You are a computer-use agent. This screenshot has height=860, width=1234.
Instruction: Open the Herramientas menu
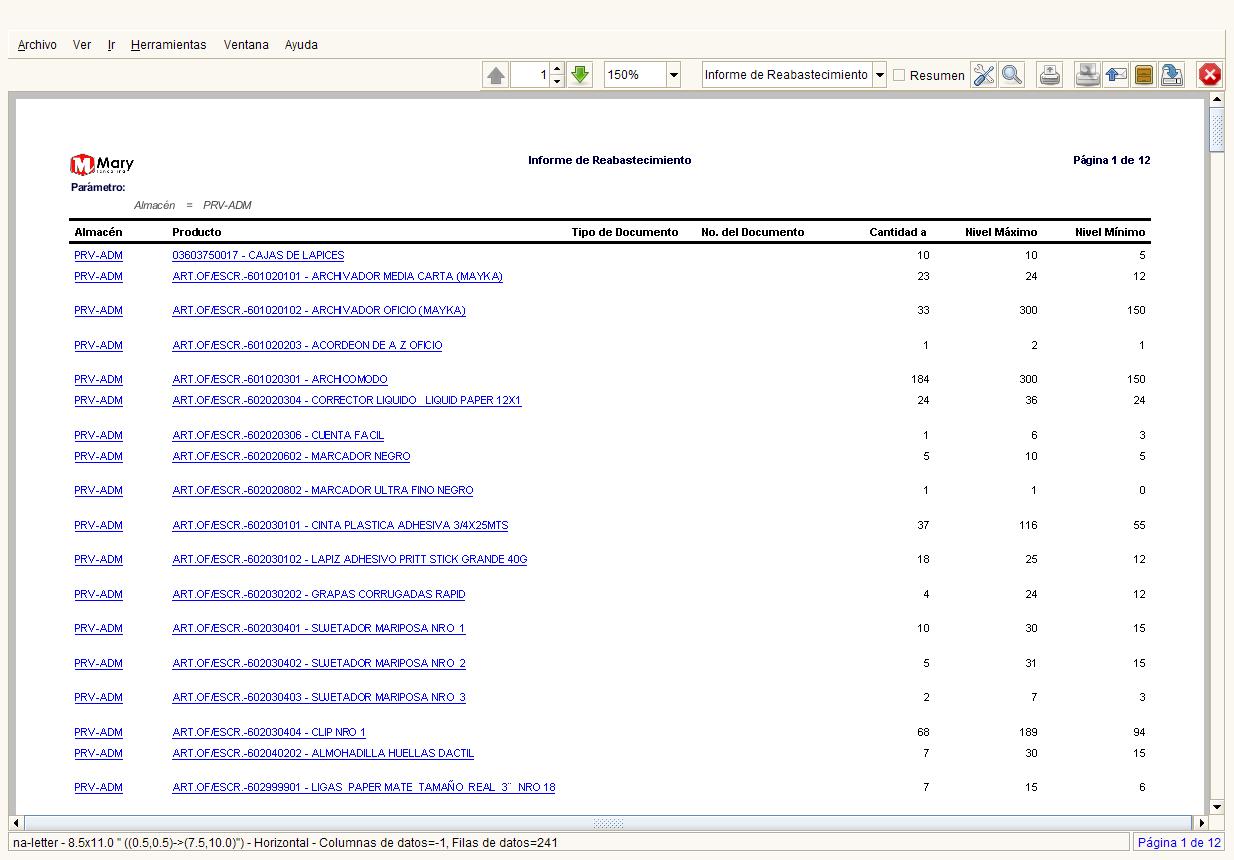click(x=168, y=45)
